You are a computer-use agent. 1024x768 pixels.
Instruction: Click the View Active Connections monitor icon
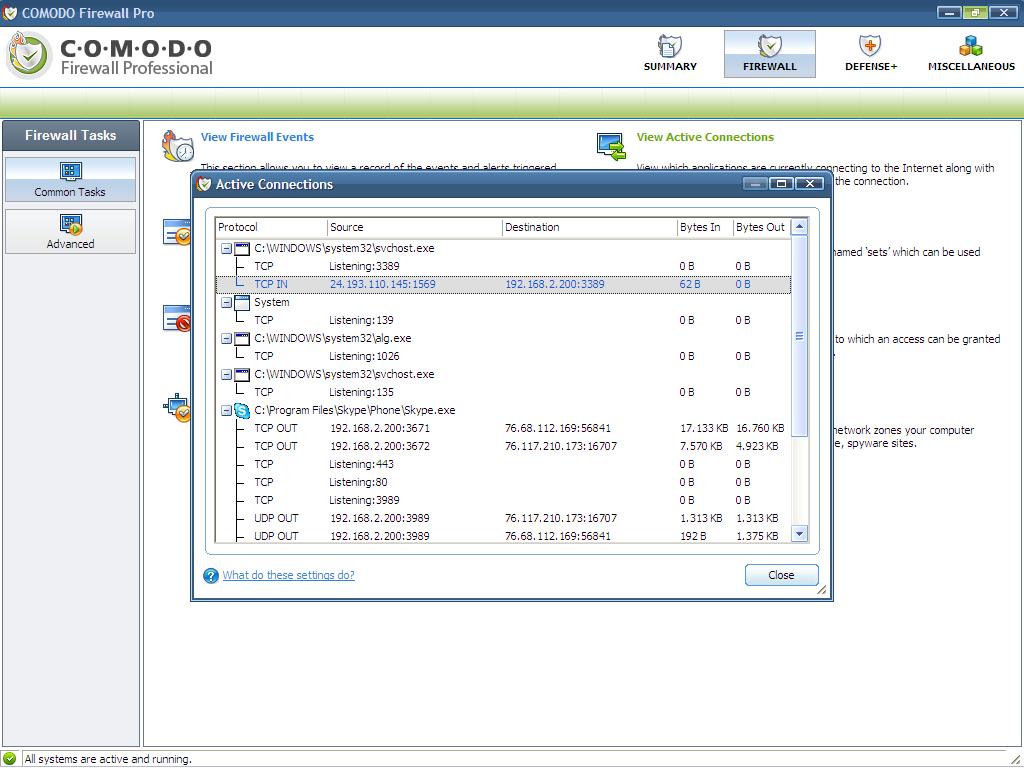click(611, 146)
